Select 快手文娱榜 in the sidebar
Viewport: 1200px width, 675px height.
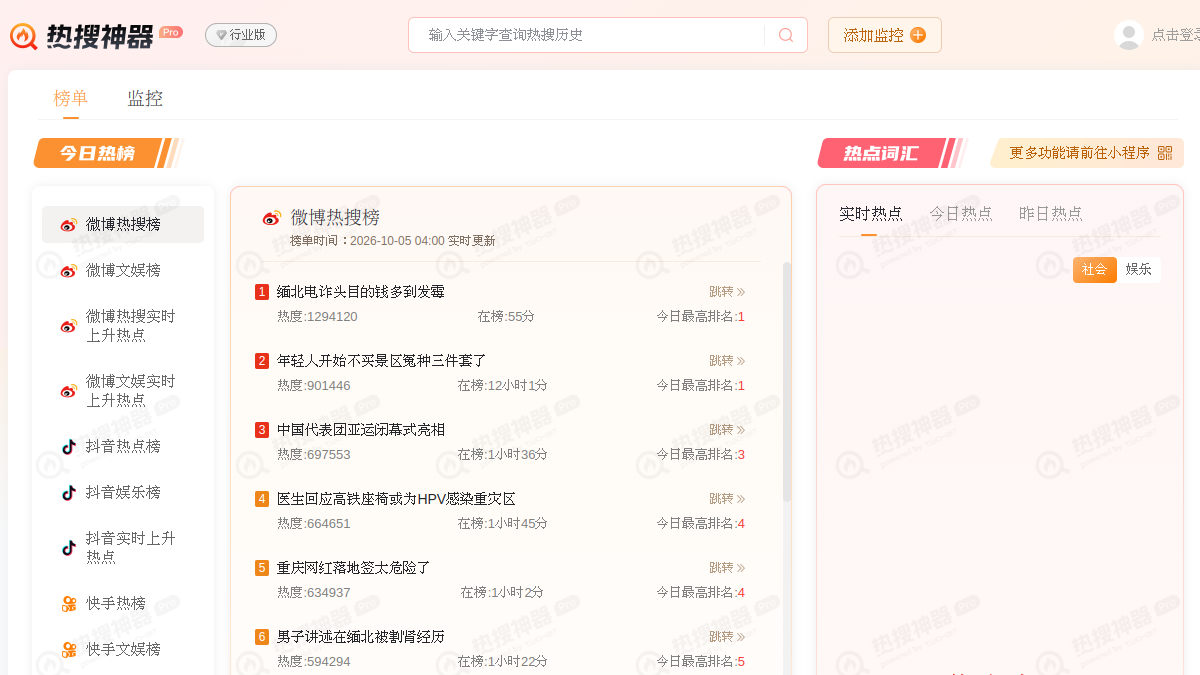coord(123,650)
